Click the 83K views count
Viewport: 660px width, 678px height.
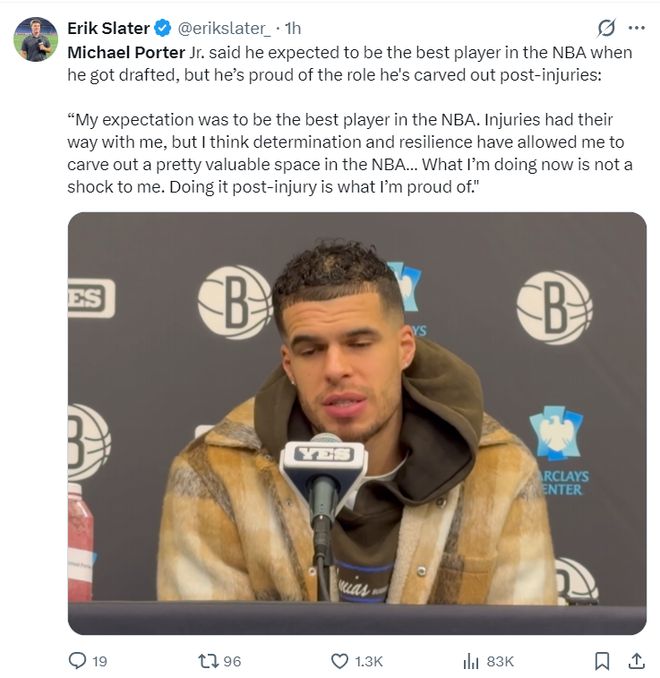pyautogui.click(x=500, y=661)
